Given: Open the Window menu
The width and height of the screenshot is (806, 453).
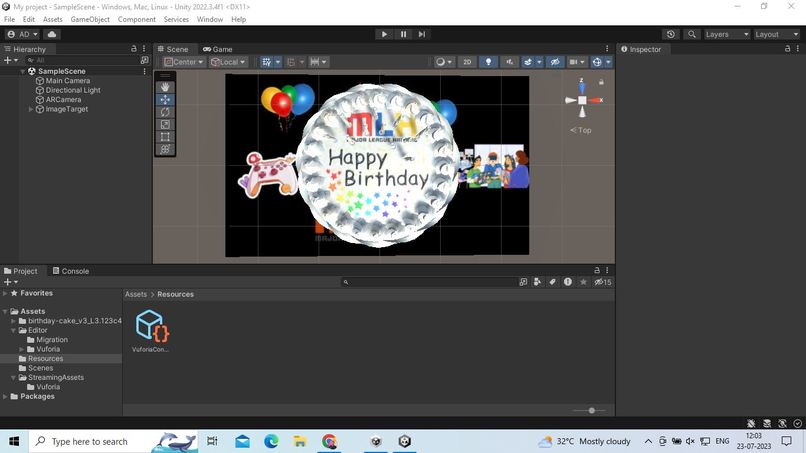Looking at the screenshot, I should pyautogui.click(x=210, y=19).
